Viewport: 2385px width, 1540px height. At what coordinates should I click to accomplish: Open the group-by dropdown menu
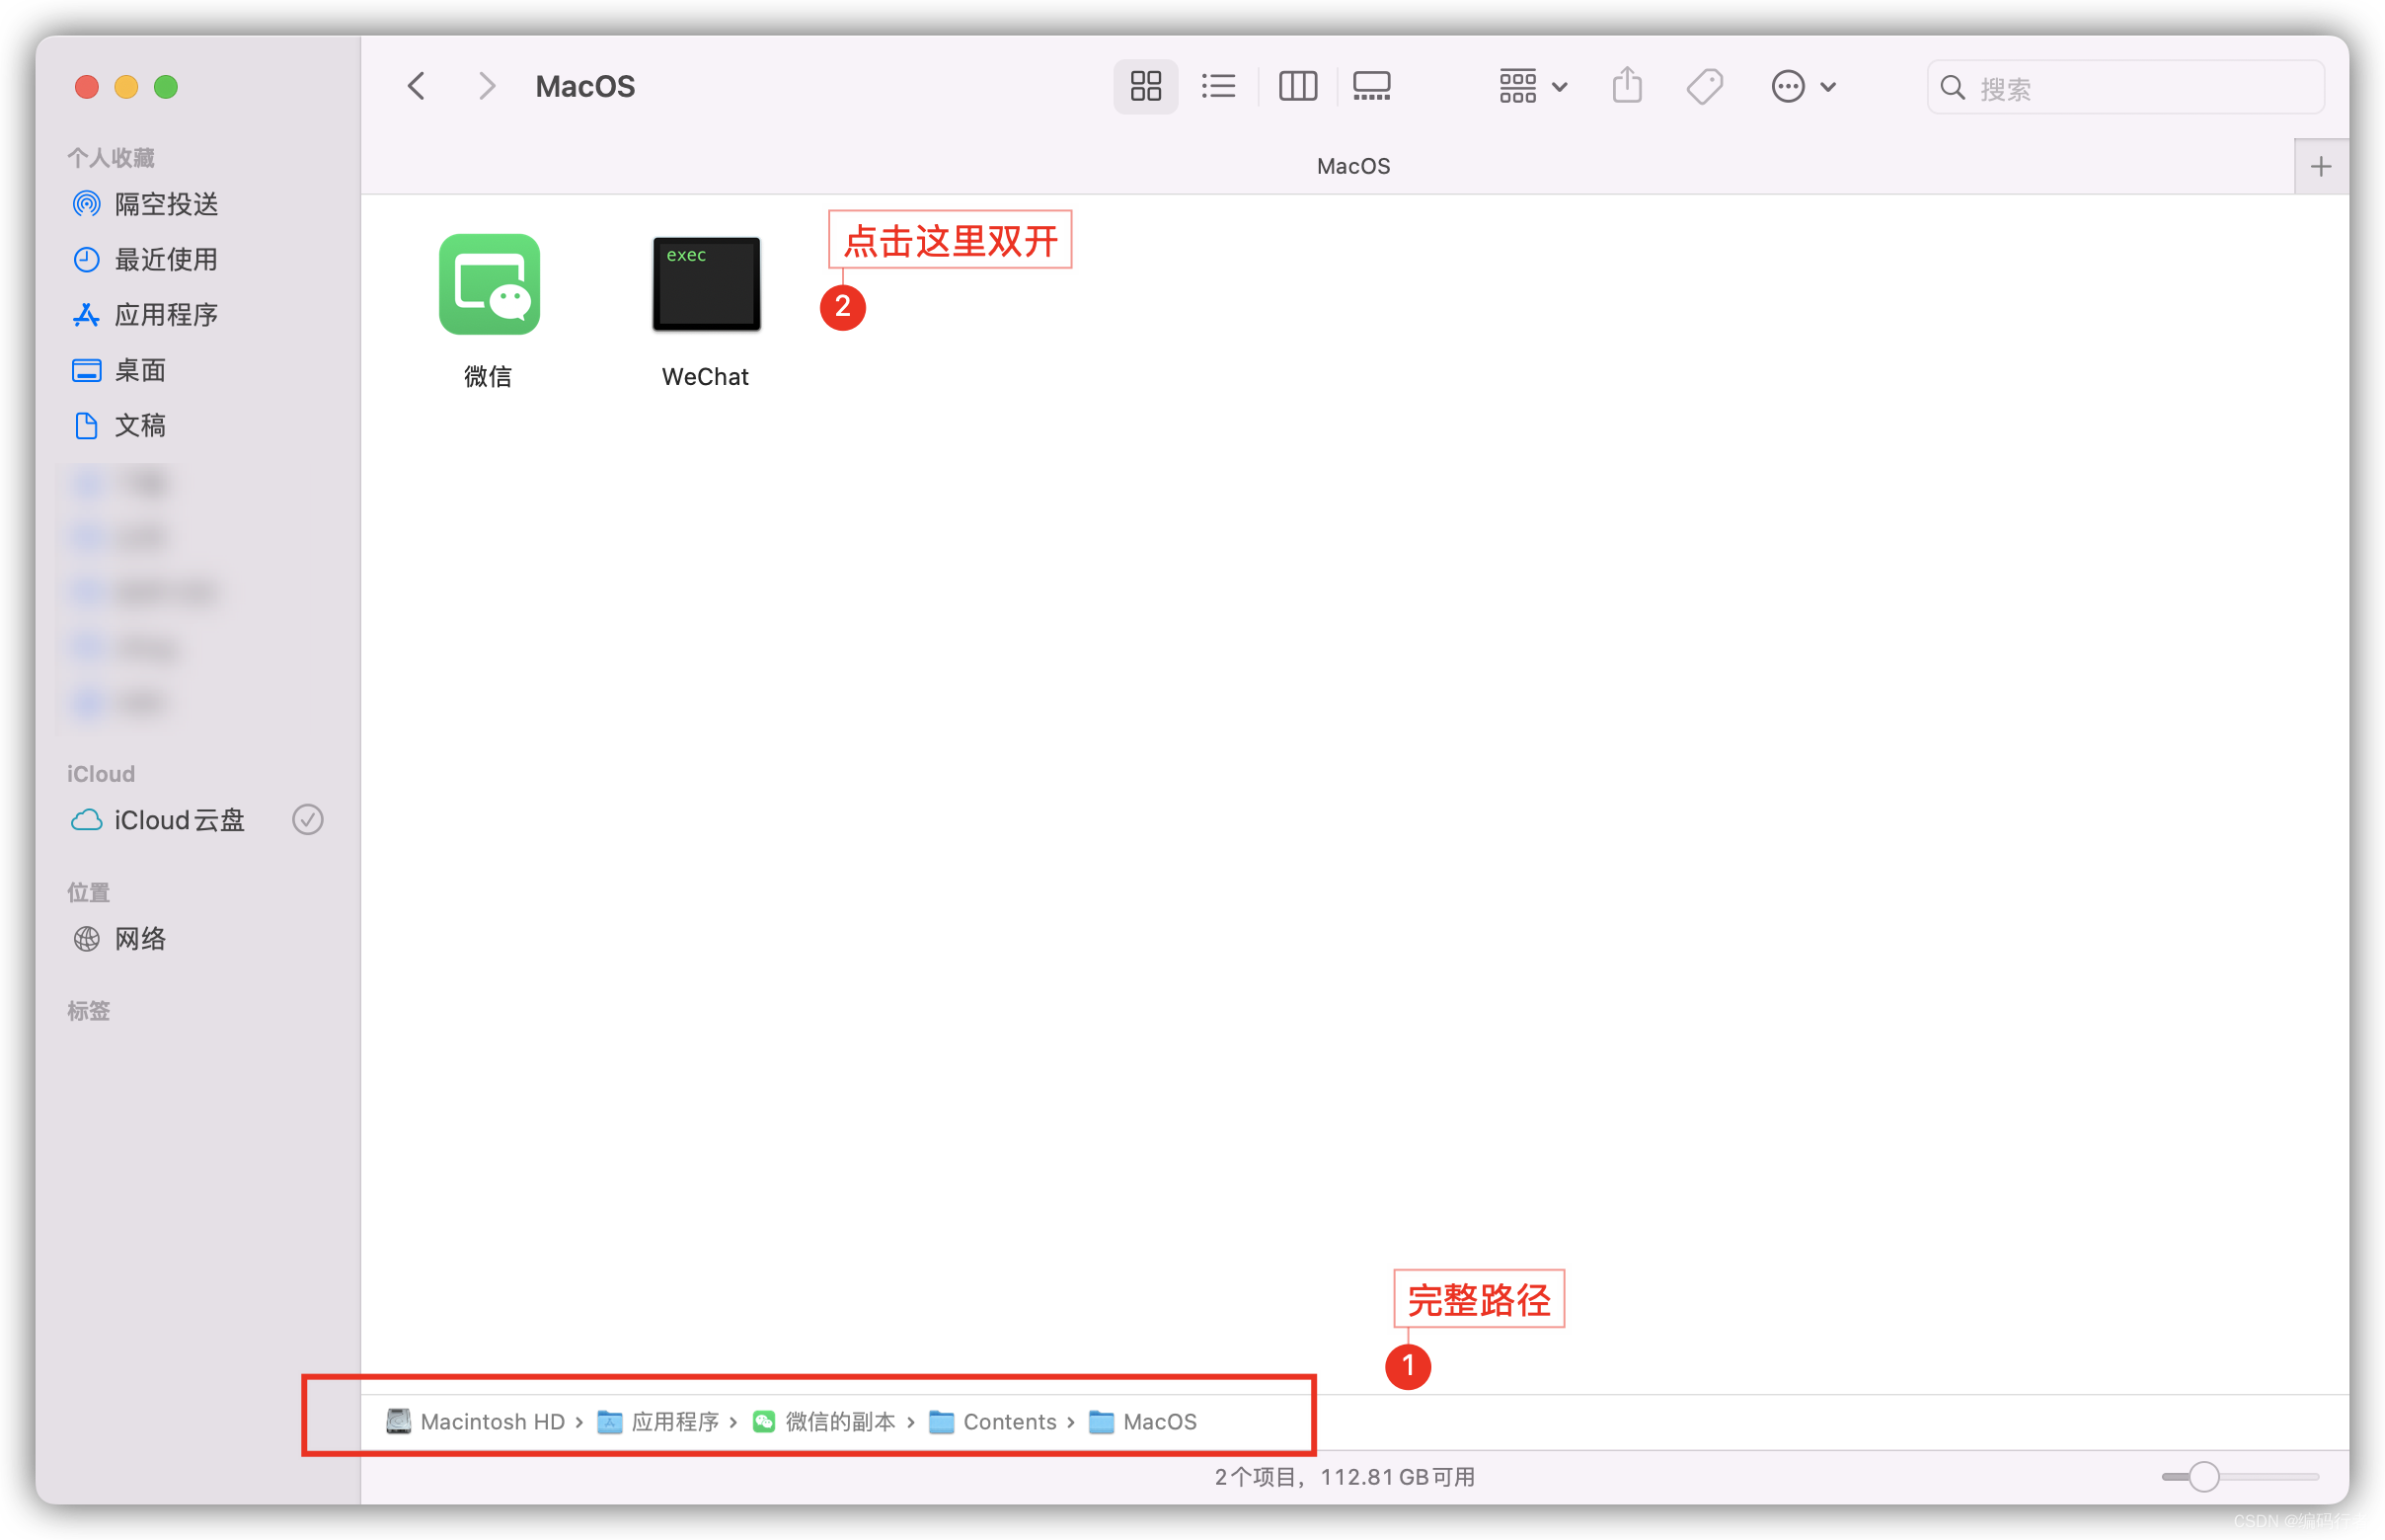[x=1532, y=86]
